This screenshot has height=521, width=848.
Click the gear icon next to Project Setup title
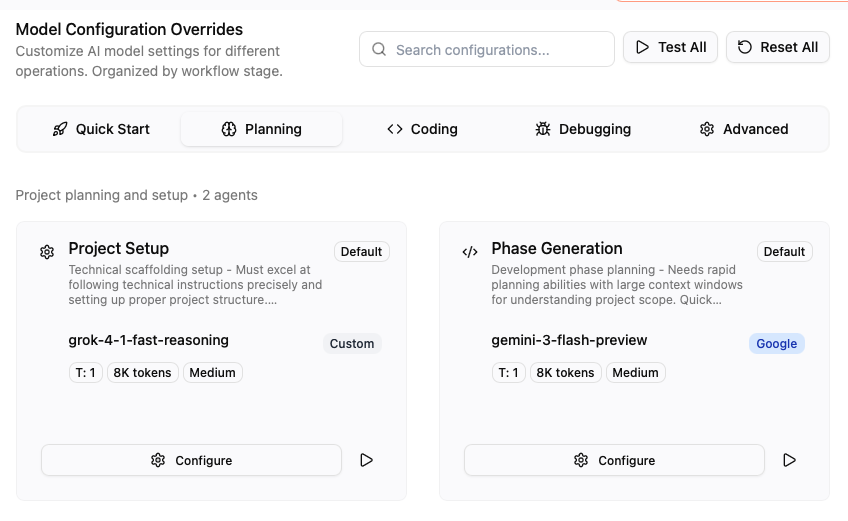[47, 252]
